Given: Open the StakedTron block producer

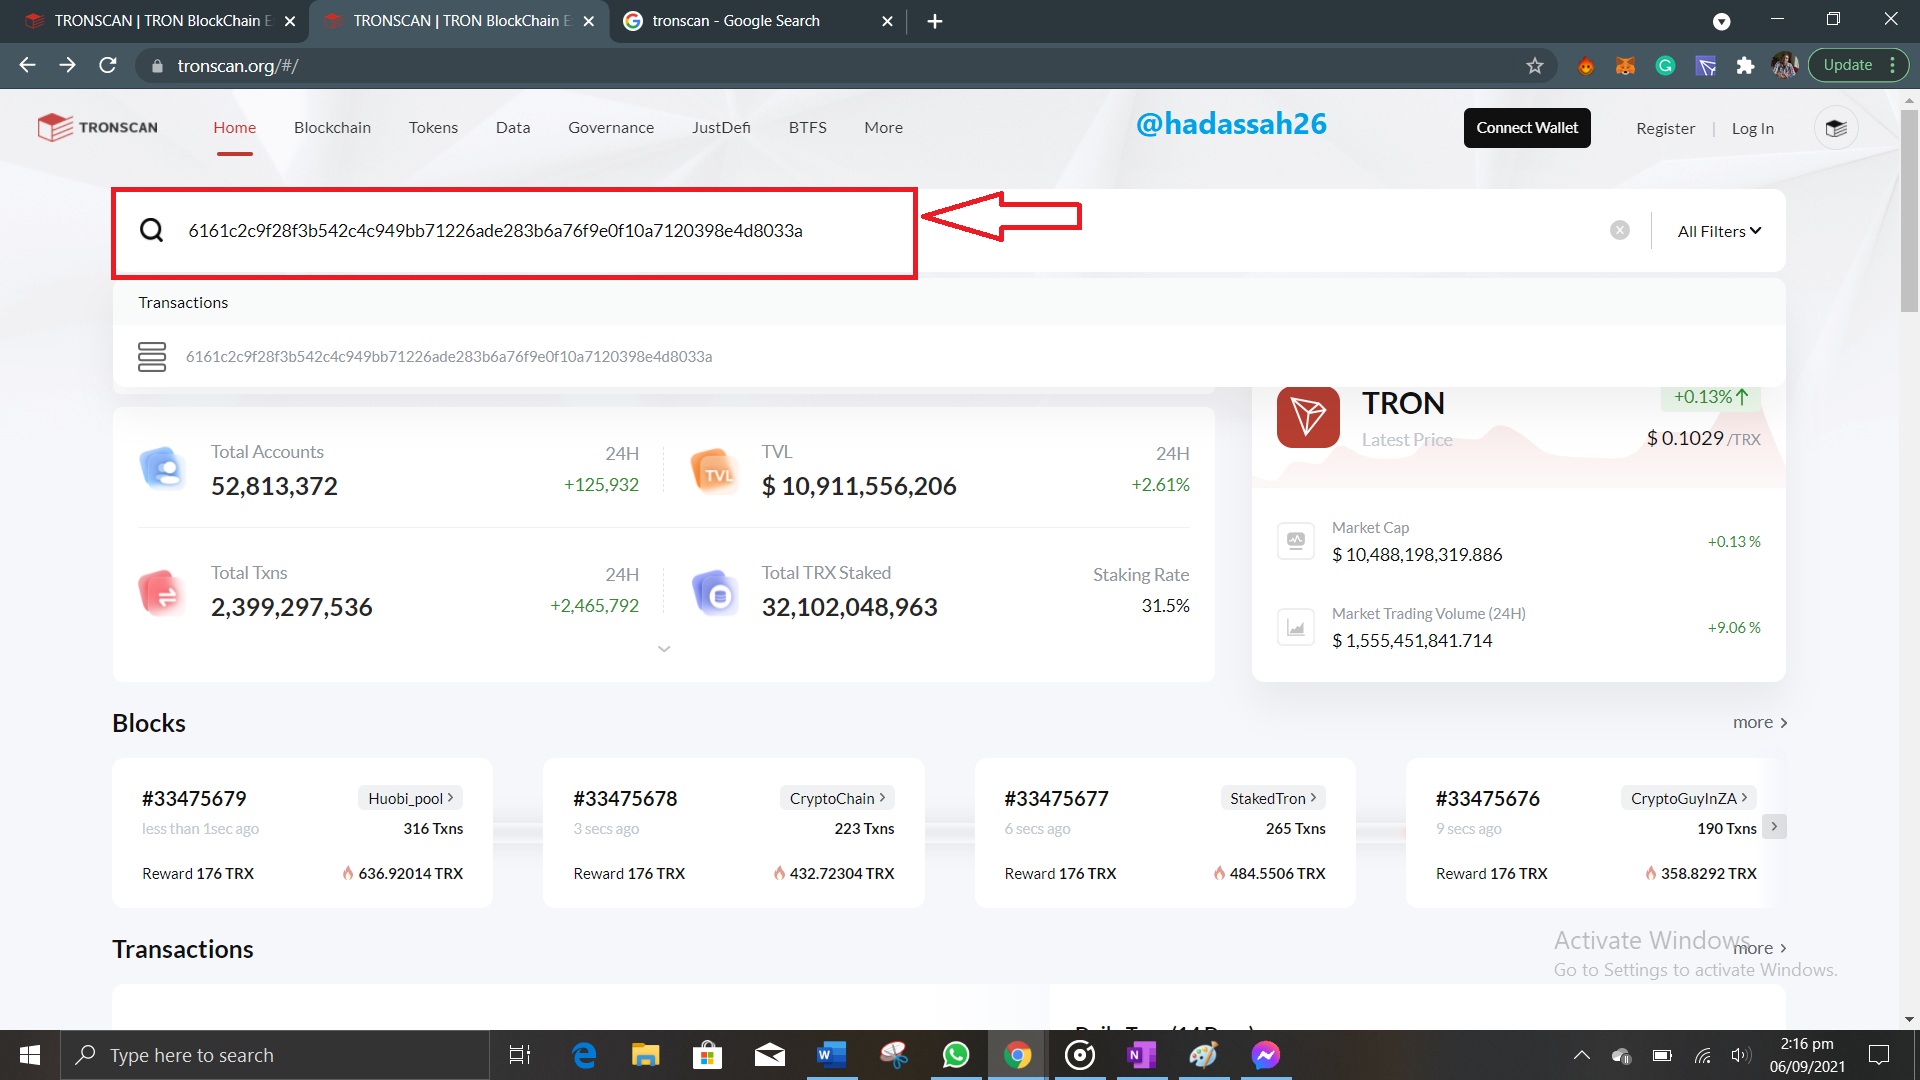Looking at the screenshot, I should pyautogui.click(x=1273, y=798).
